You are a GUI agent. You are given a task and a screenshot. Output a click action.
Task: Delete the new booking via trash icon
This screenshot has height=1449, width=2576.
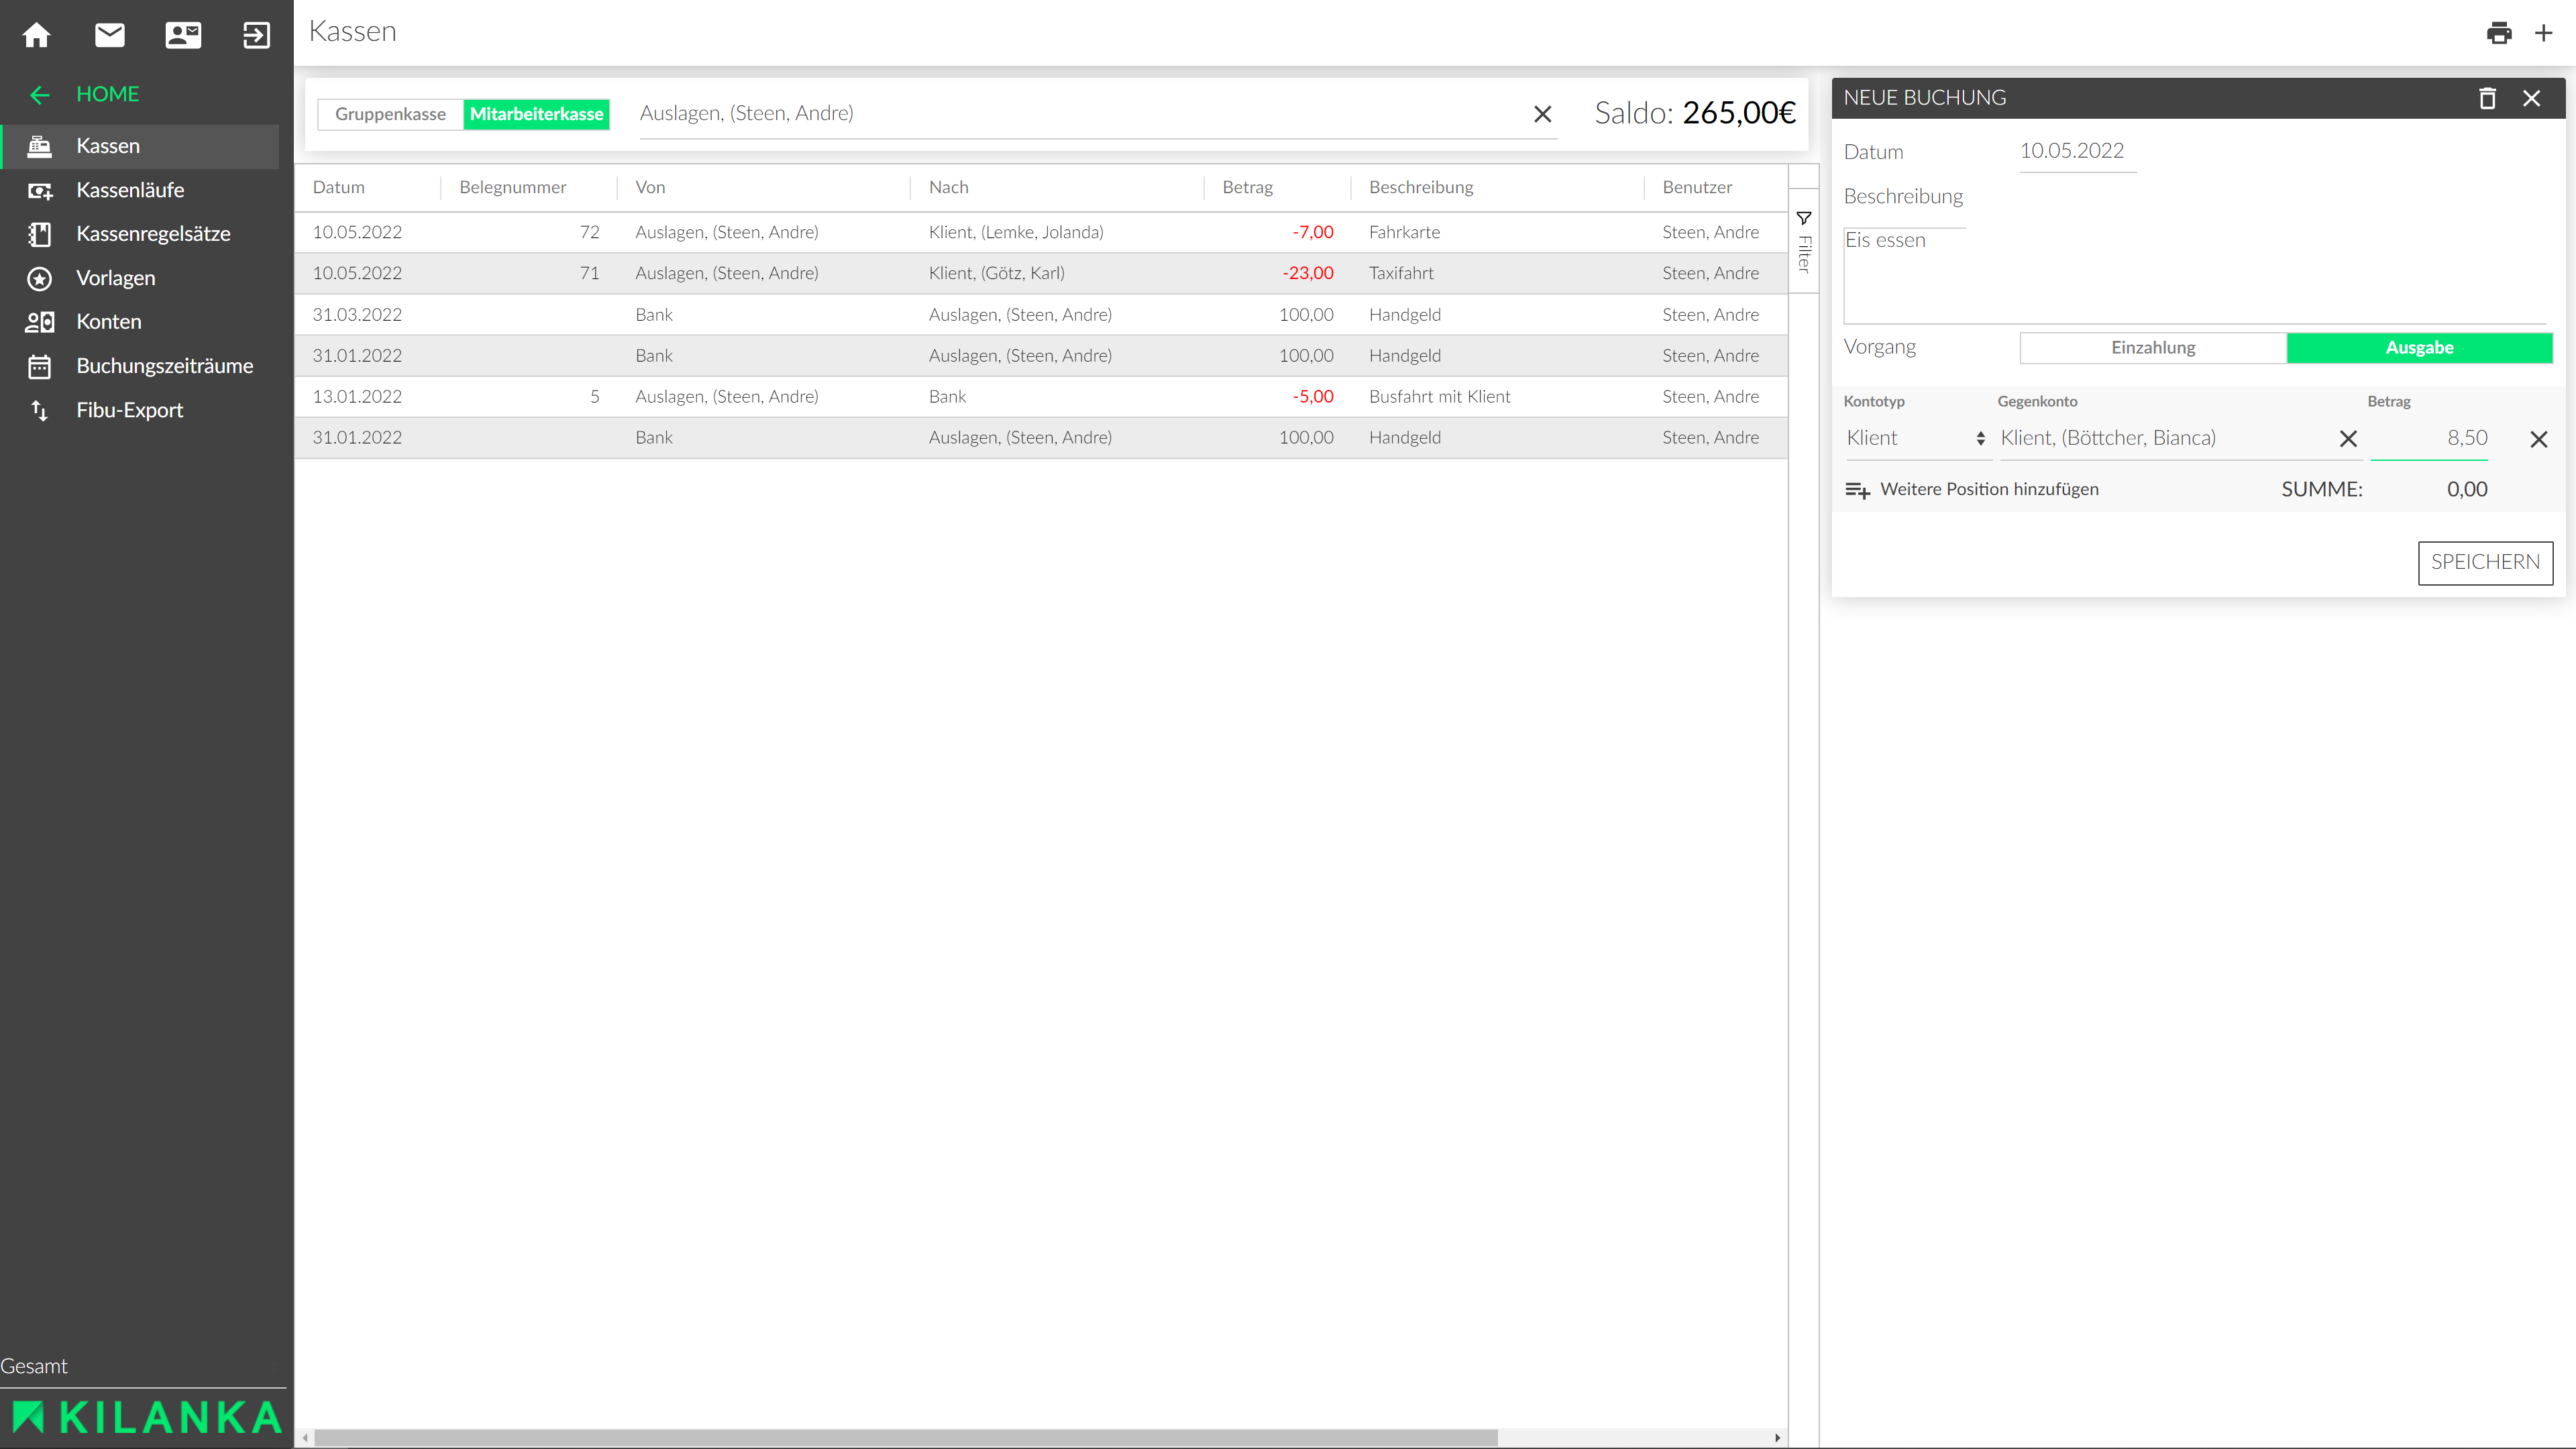coord(2487,98)
